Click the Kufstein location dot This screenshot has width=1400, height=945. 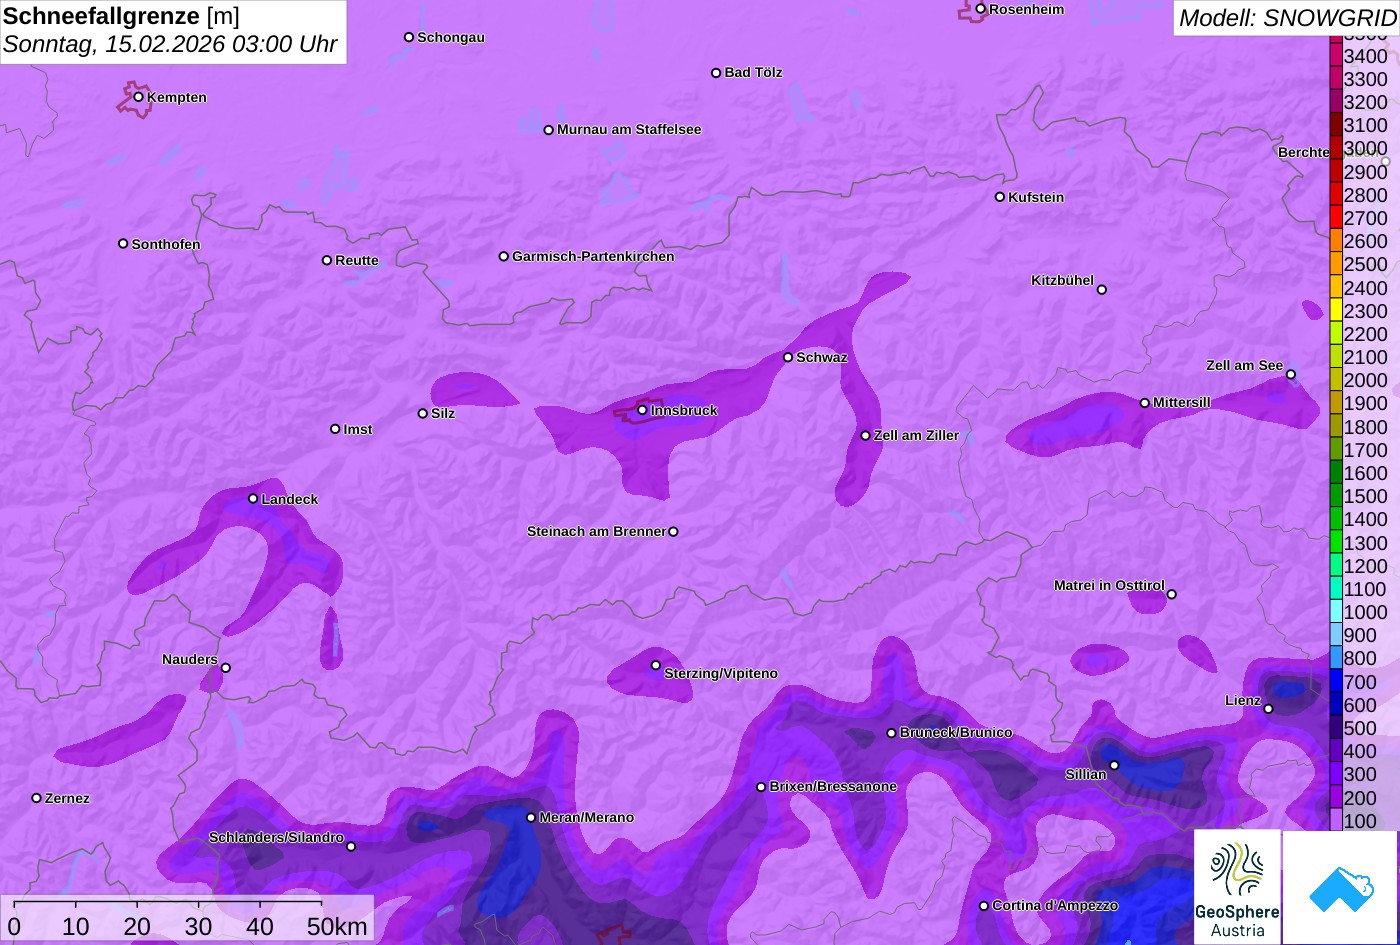1000,197
